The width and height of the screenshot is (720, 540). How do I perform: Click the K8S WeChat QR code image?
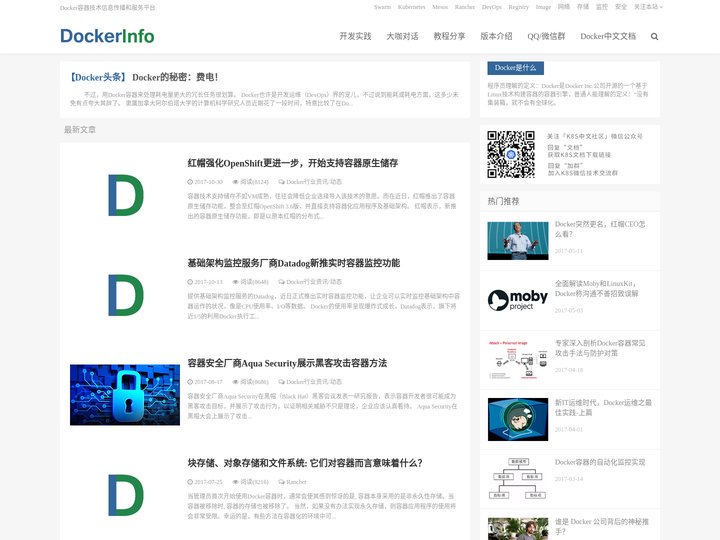[x=511, y=154]
